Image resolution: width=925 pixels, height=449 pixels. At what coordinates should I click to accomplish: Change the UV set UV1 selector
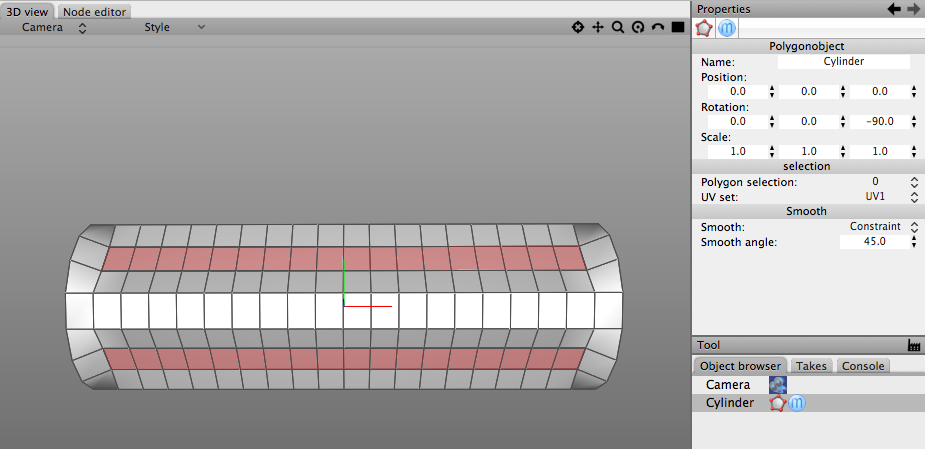tap(891, 197)
